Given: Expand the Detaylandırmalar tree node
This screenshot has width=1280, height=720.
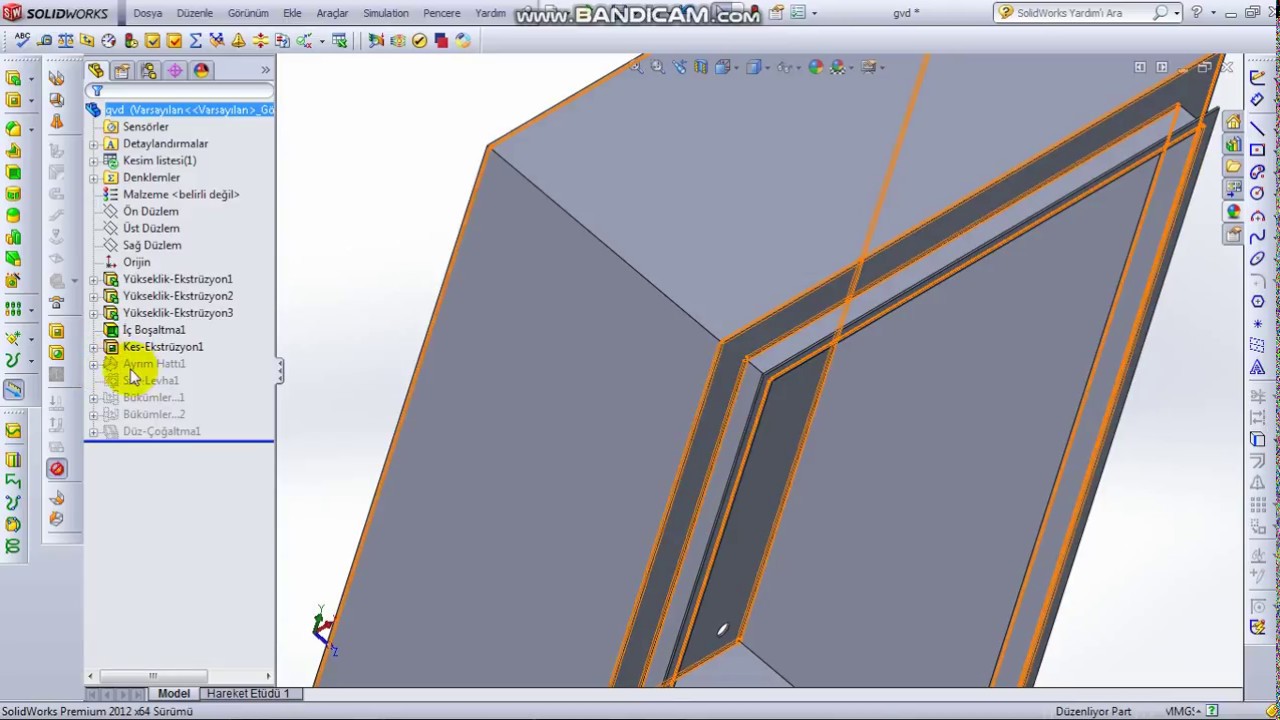Looking at the screenshot, I should click(94, 144).
